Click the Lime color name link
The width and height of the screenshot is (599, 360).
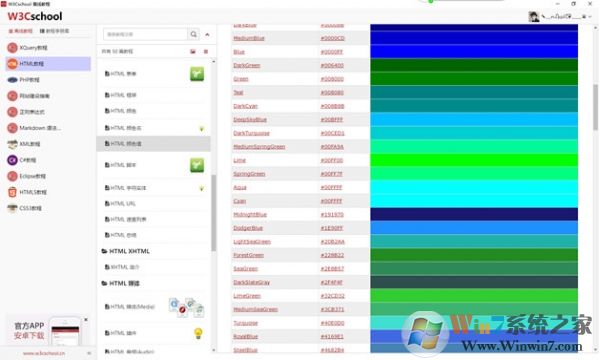tap(240, 161)
